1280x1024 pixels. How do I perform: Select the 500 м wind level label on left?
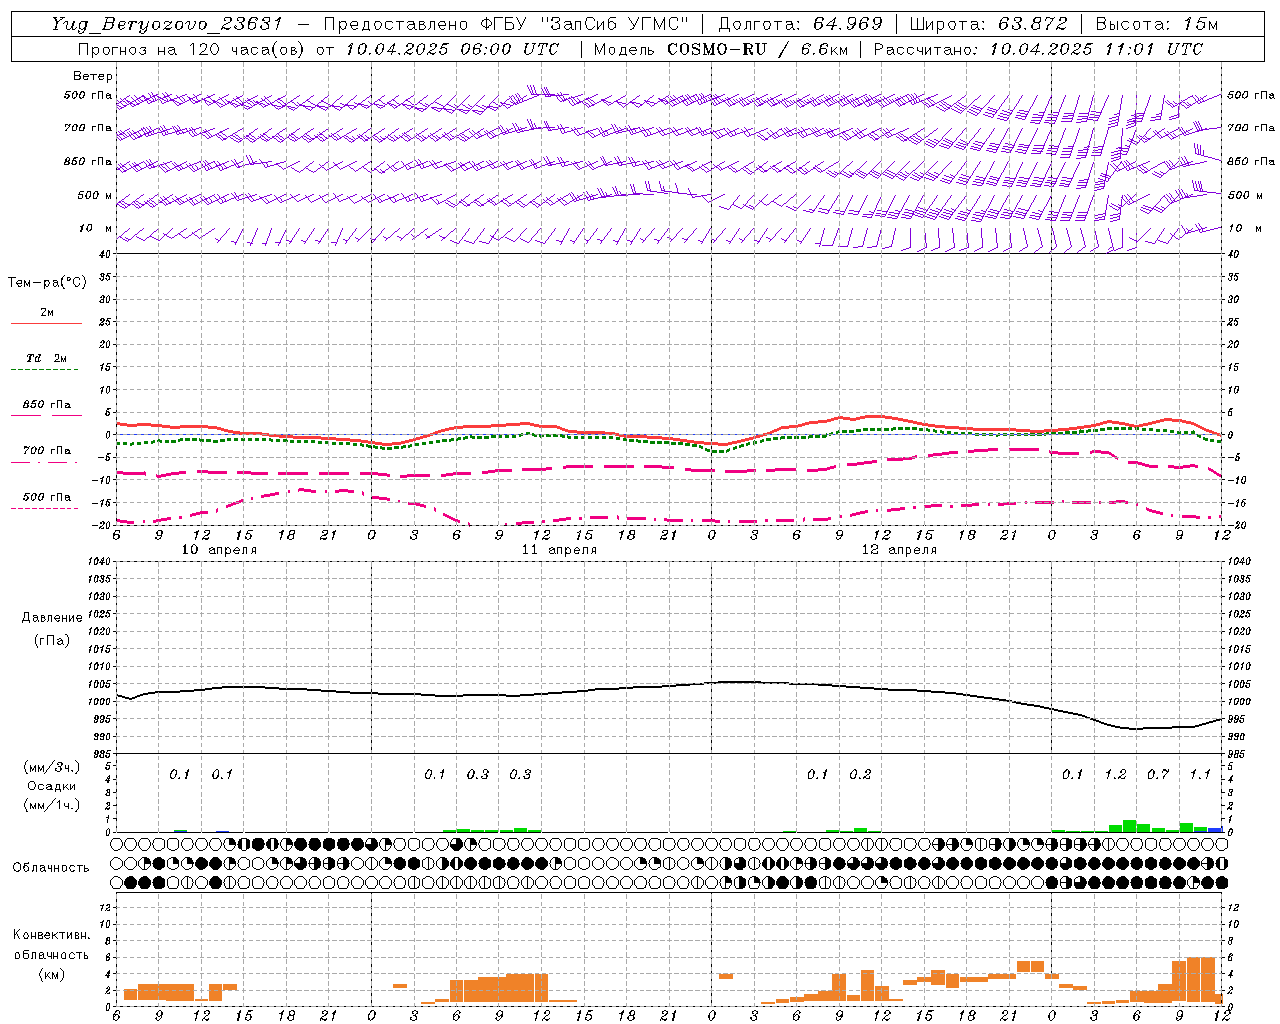[95, 195]
